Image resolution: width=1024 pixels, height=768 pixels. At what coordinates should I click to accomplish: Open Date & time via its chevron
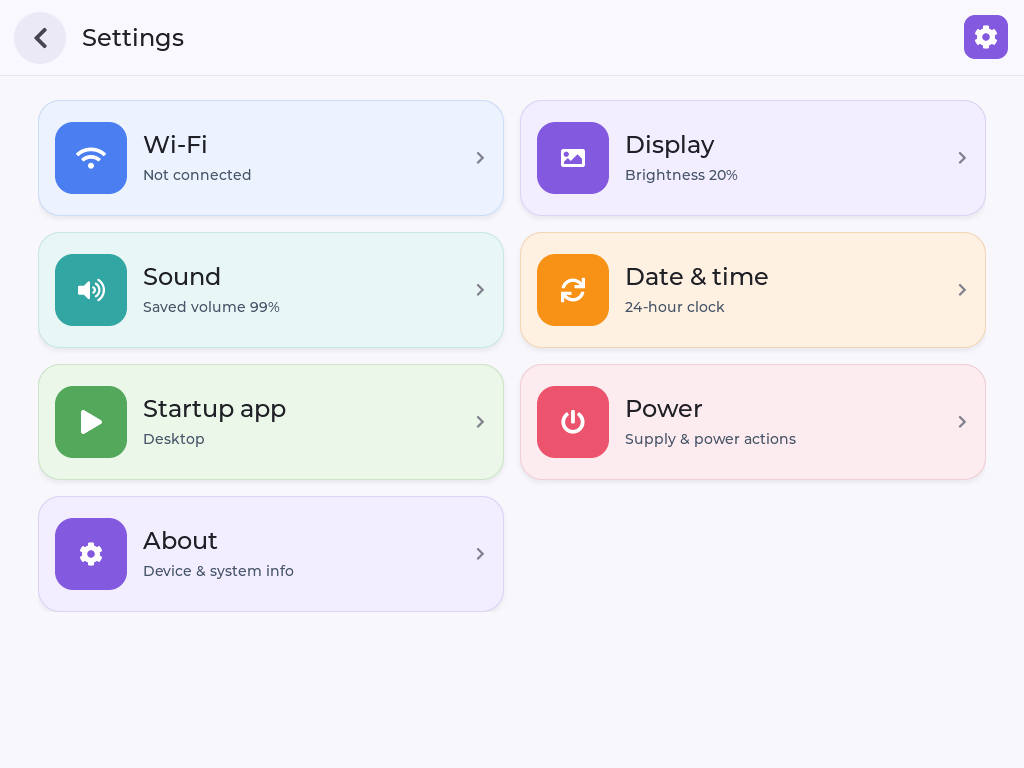[962, 290]
